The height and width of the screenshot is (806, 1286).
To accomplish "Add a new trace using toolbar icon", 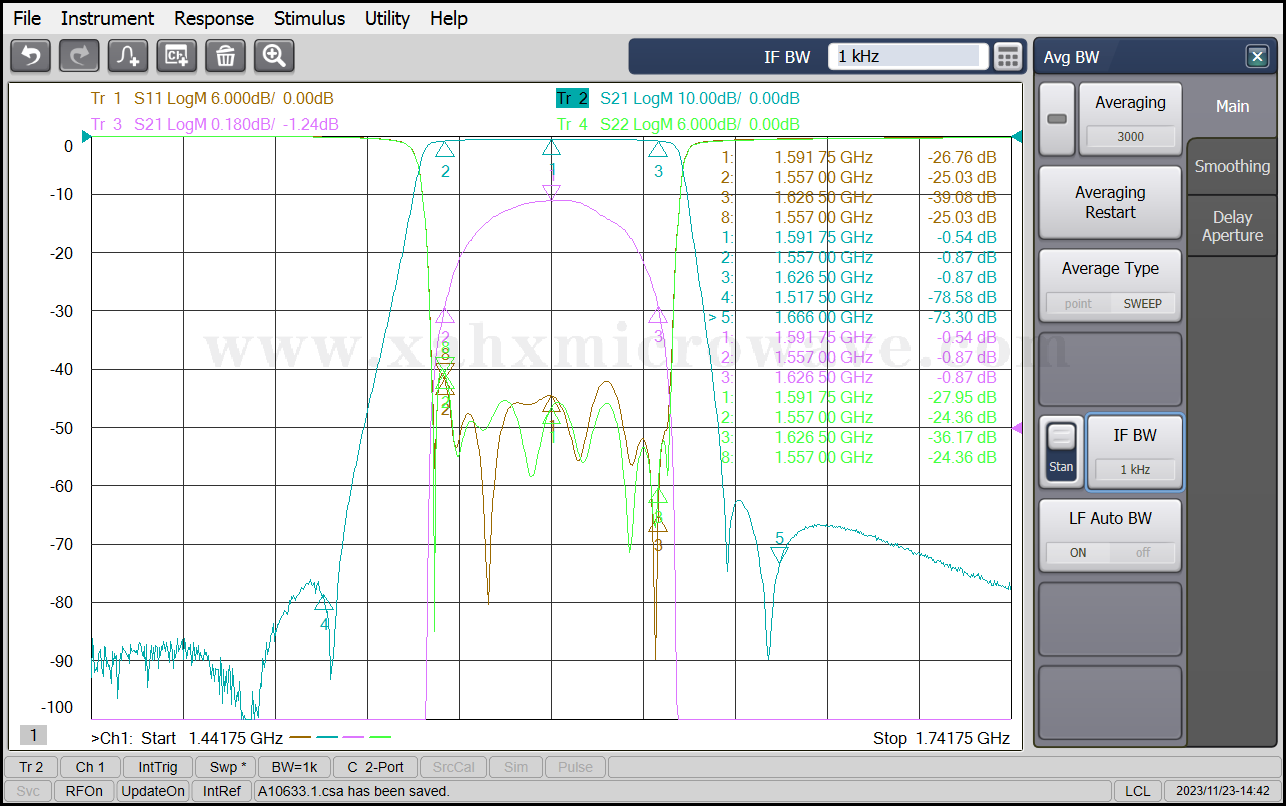I will pos(128,56).
